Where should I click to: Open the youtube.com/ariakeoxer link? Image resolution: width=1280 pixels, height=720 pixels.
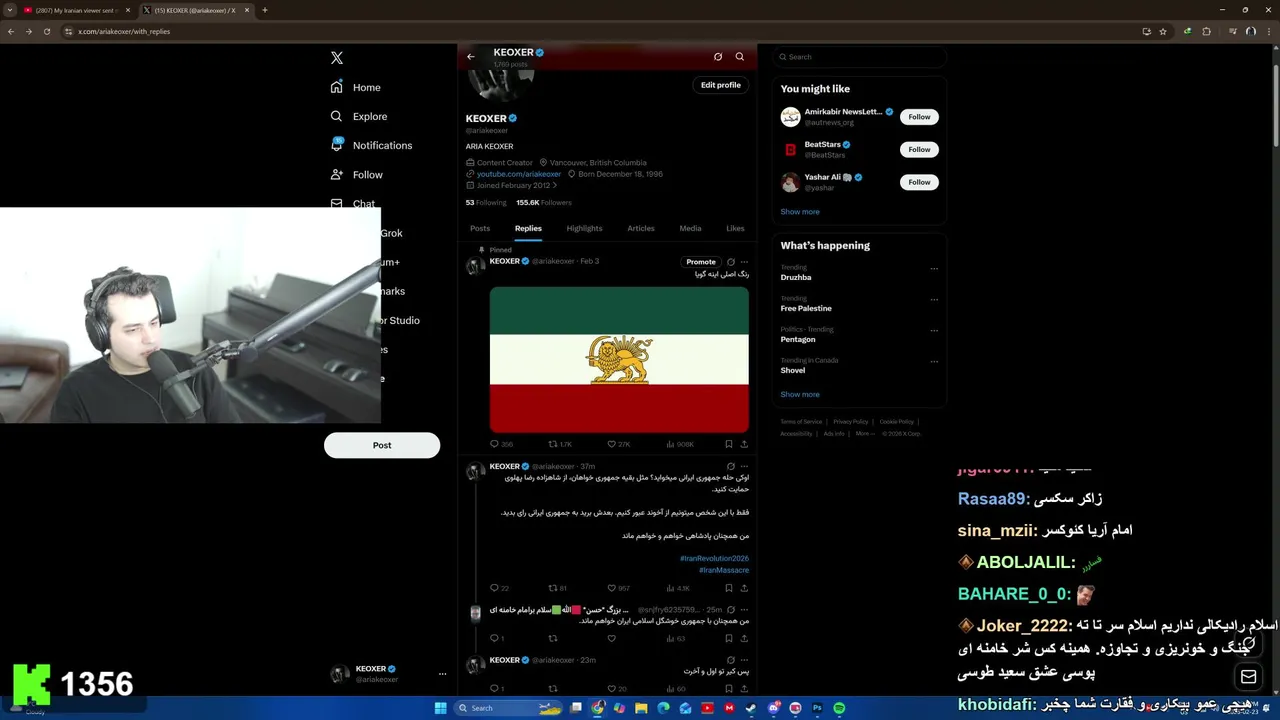click(519, 174)
